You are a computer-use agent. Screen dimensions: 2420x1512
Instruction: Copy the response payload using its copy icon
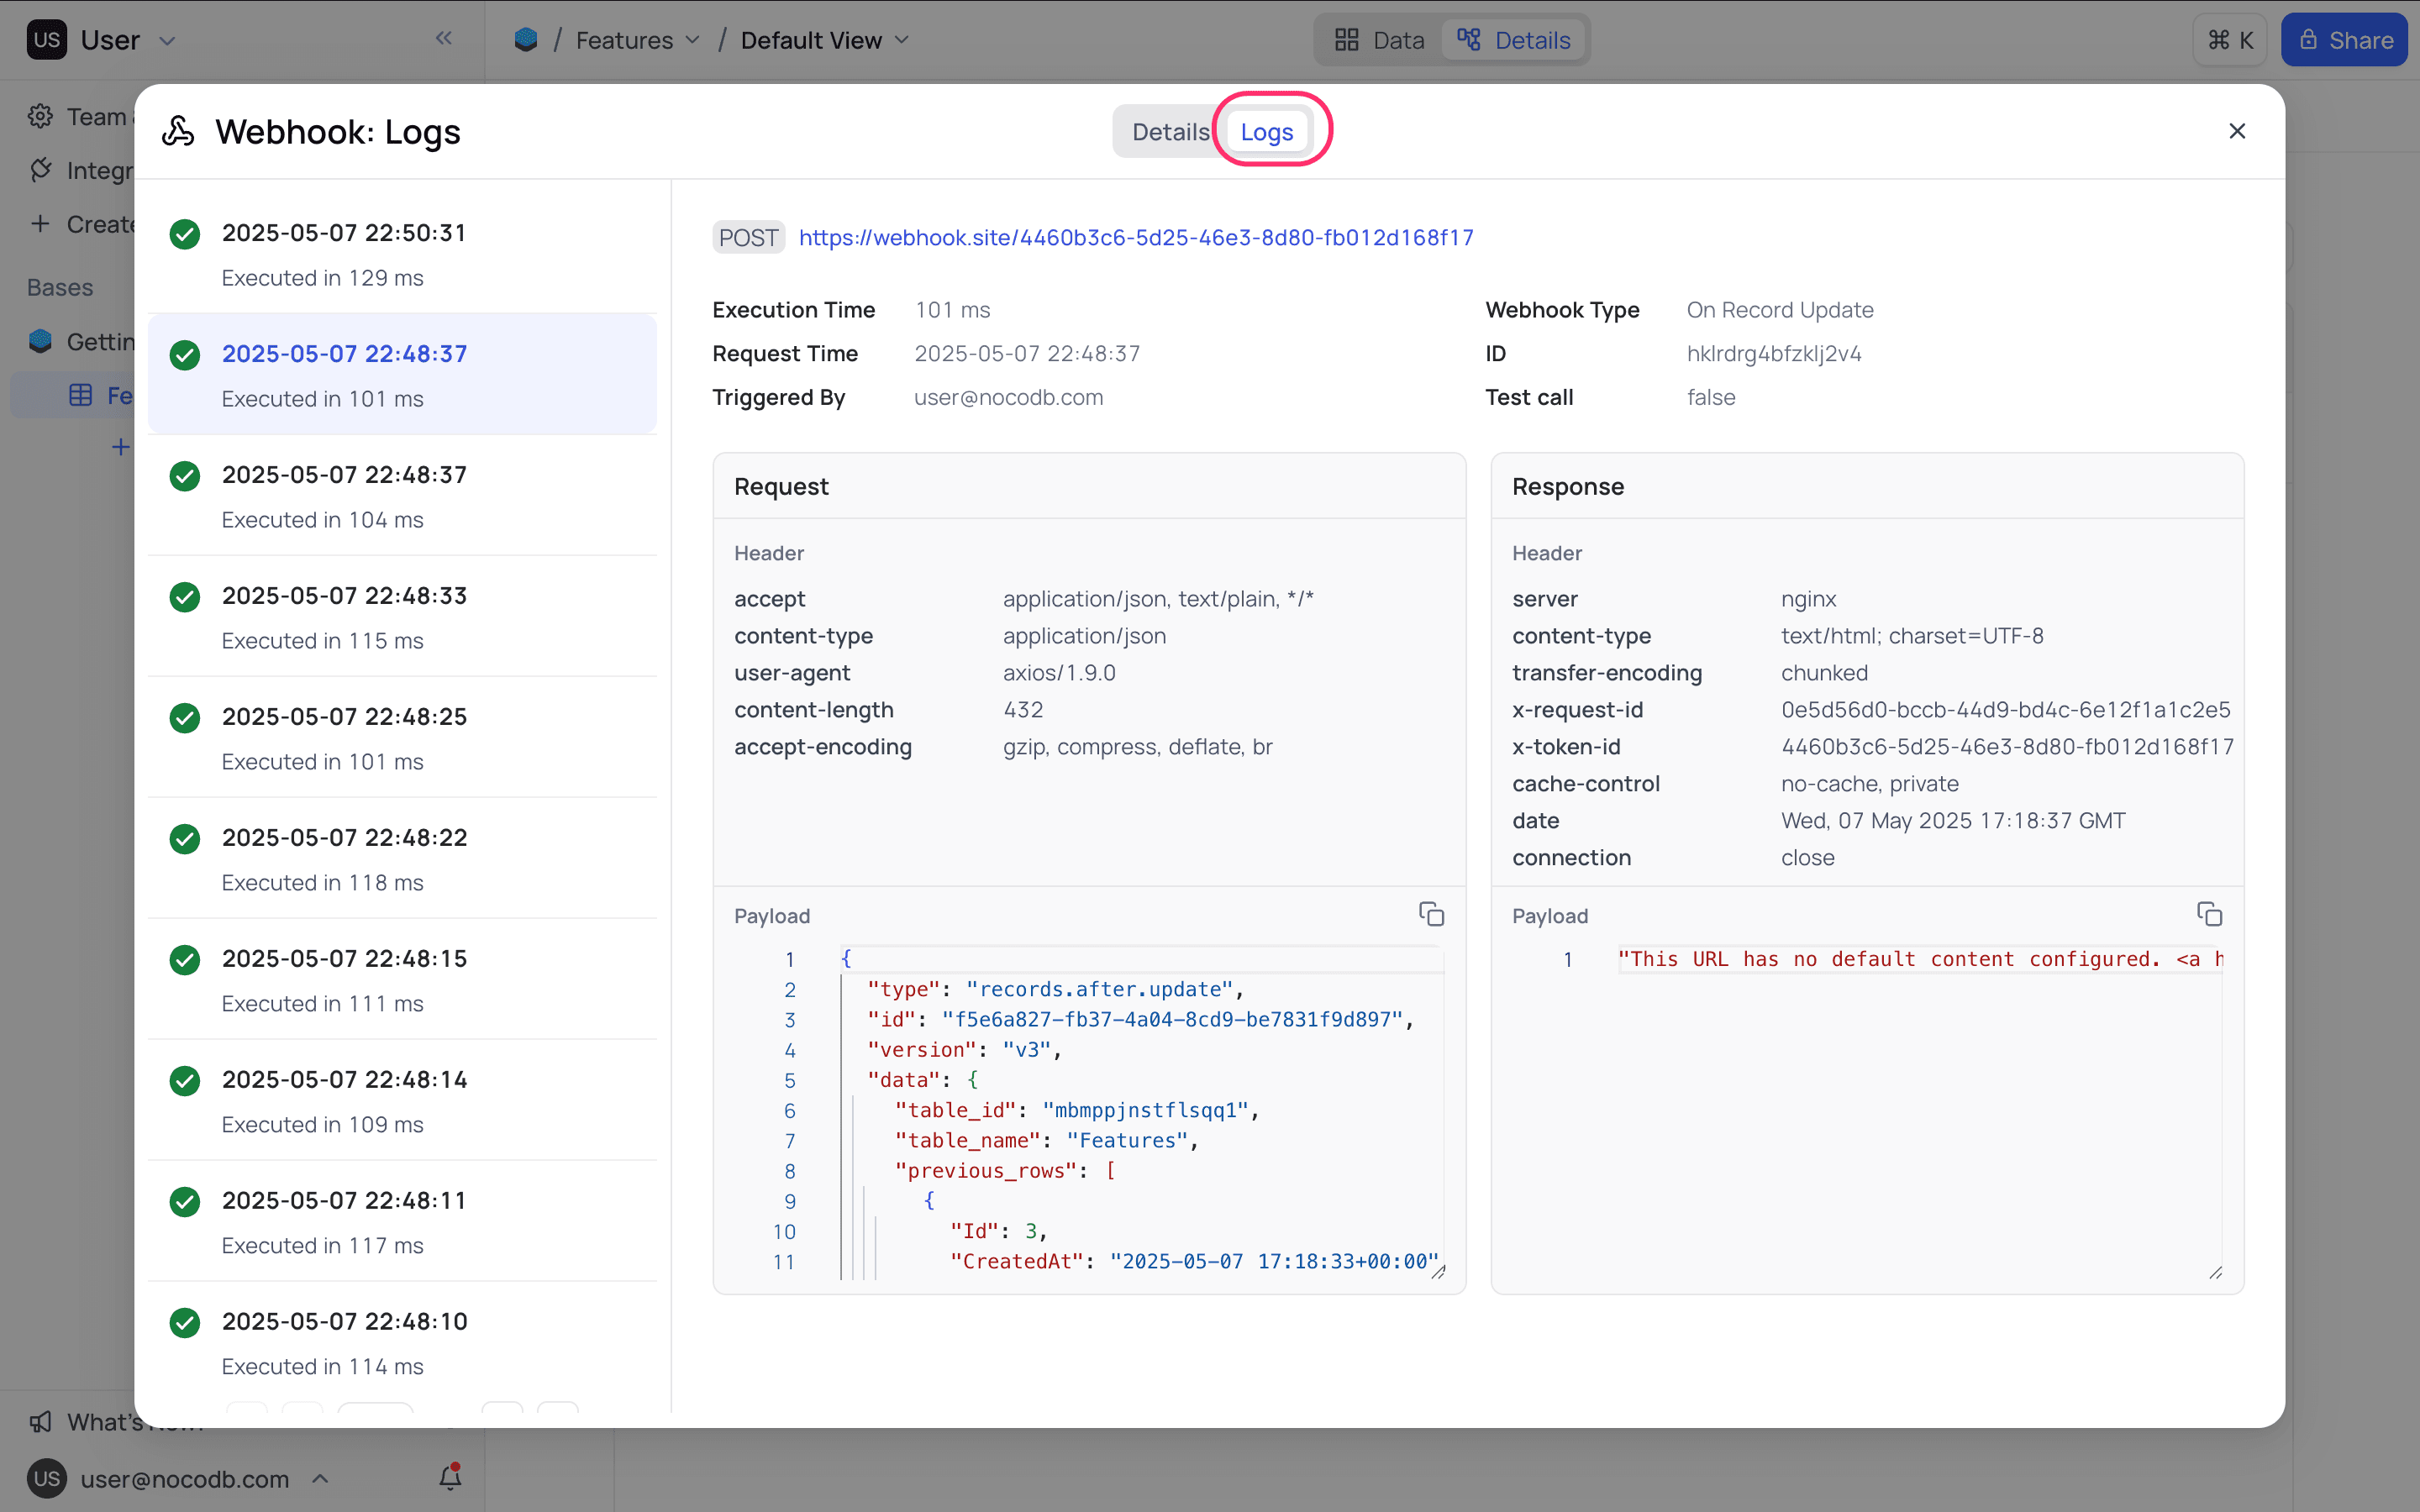2208,913
